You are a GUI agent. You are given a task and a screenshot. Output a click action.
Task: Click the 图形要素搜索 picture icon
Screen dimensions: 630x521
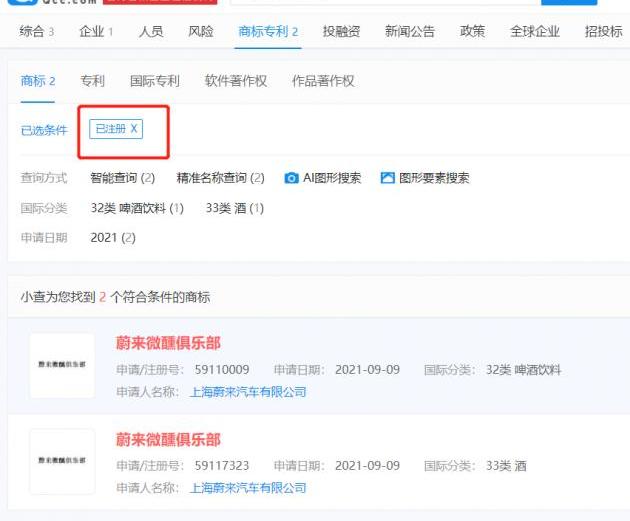tap(387, 178)
